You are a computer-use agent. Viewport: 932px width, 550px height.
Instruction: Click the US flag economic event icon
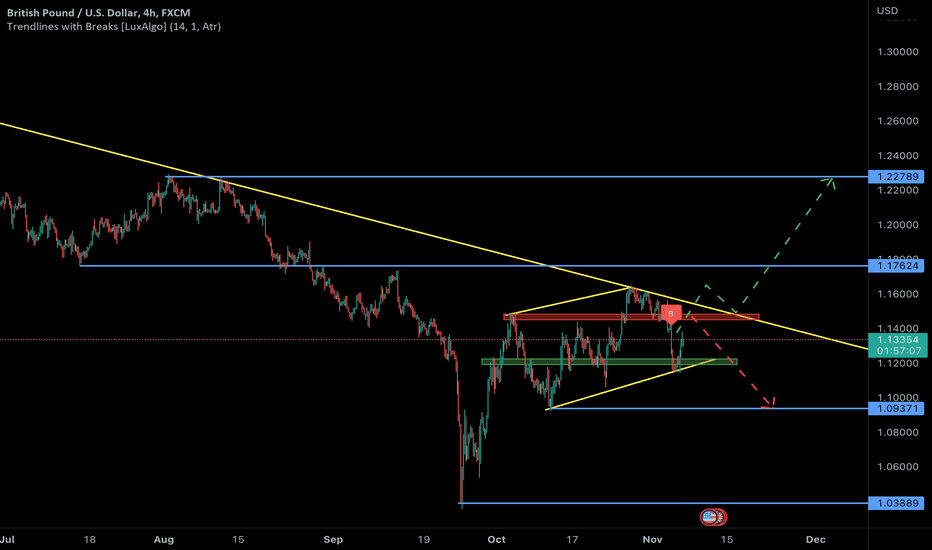click(709, 517)
